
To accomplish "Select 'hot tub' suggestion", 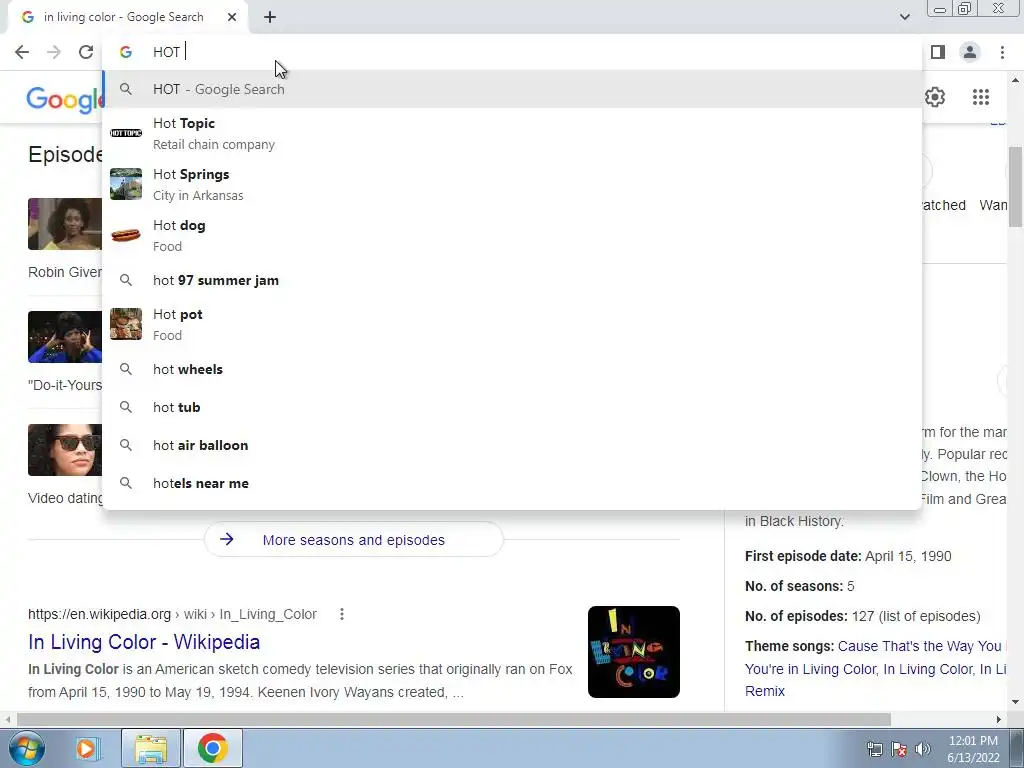I will [x=512, y=407].
